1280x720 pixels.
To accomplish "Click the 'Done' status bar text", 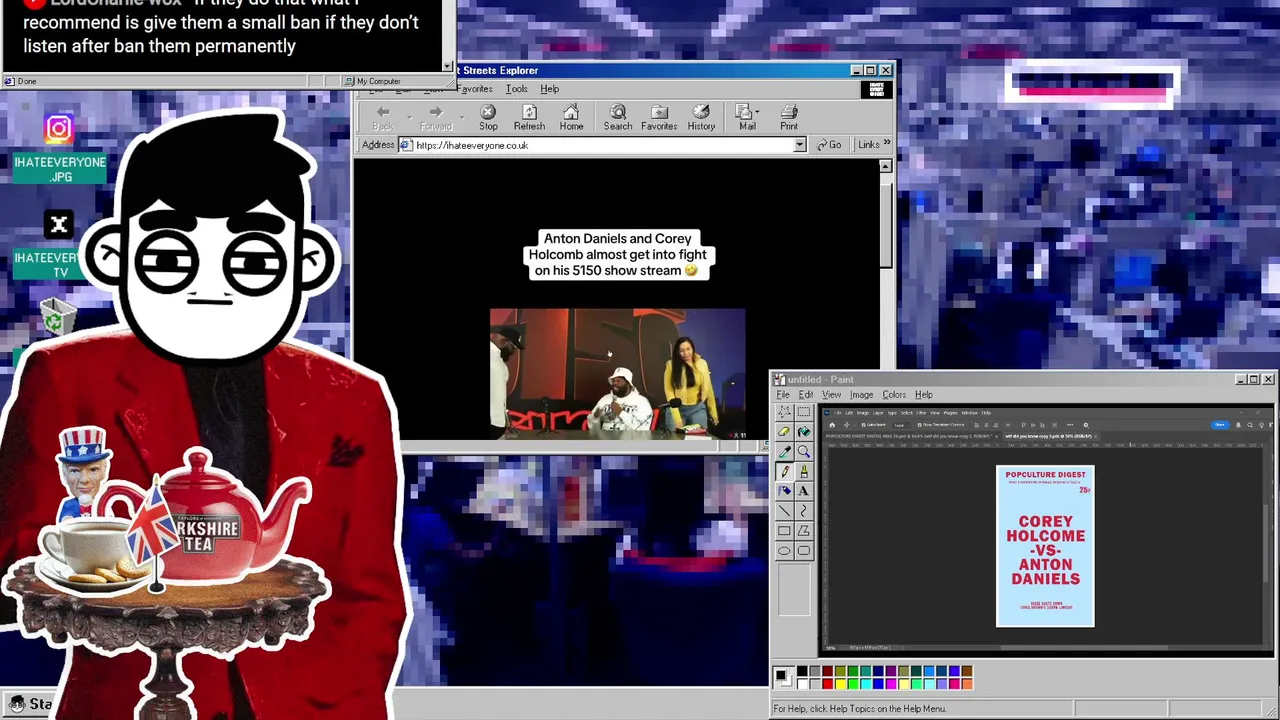I will coord(27,81).
